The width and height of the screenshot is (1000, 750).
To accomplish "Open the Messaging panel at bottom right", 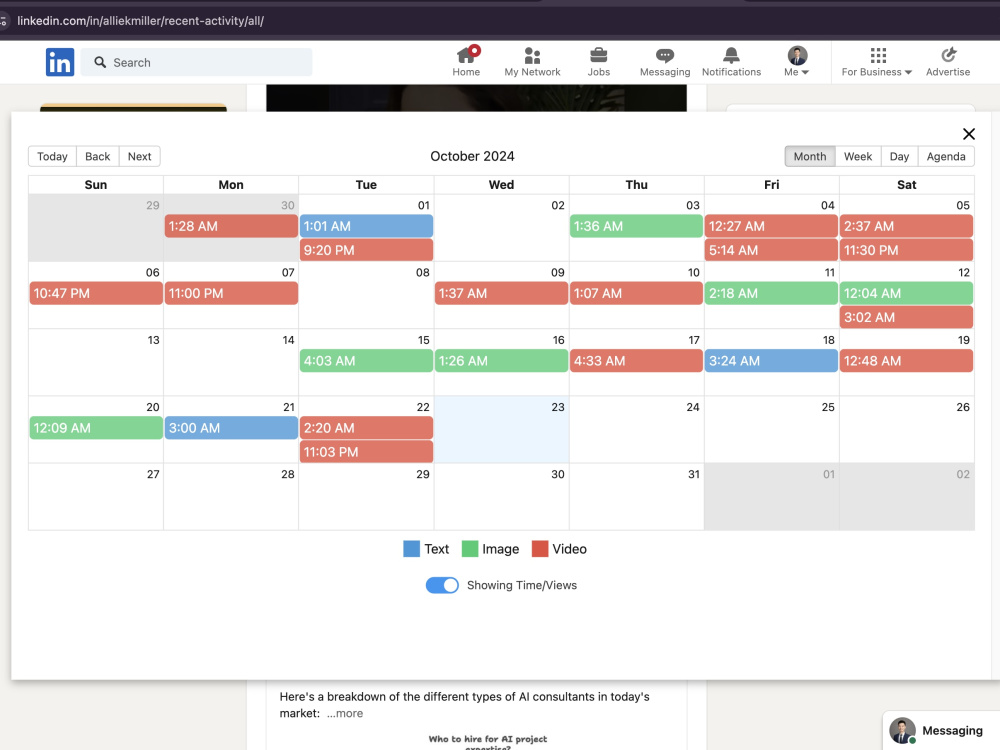I will [941, 730].
